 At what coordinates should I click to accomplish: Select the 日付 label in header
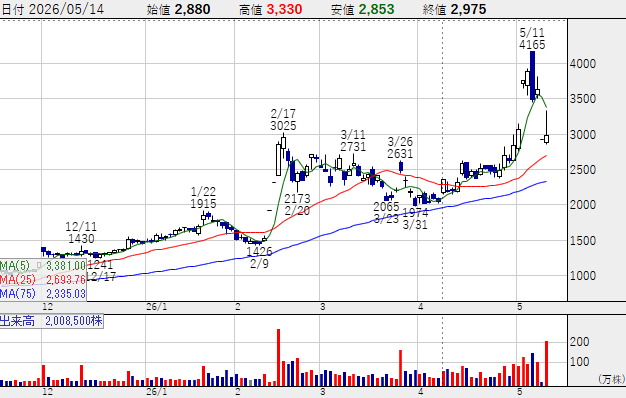click(x=13, y=9)
